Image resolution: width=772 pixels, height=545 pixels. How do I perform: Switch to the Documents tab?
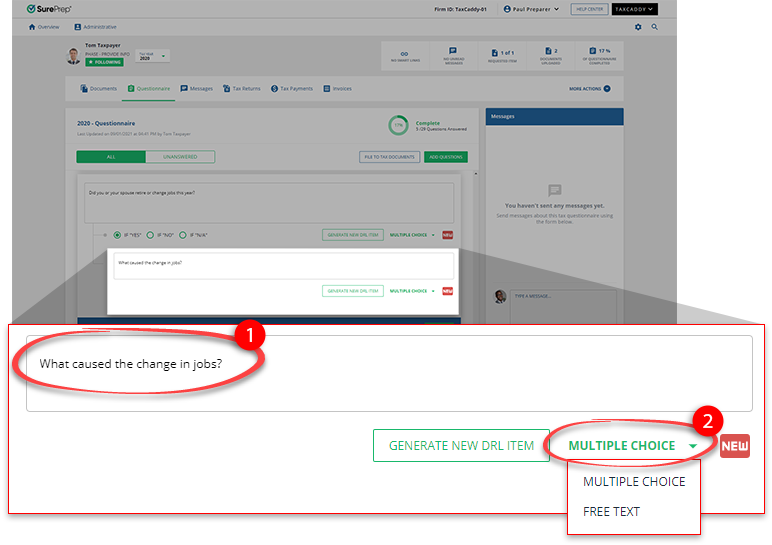pyautogui.click(x=98, y=89)
